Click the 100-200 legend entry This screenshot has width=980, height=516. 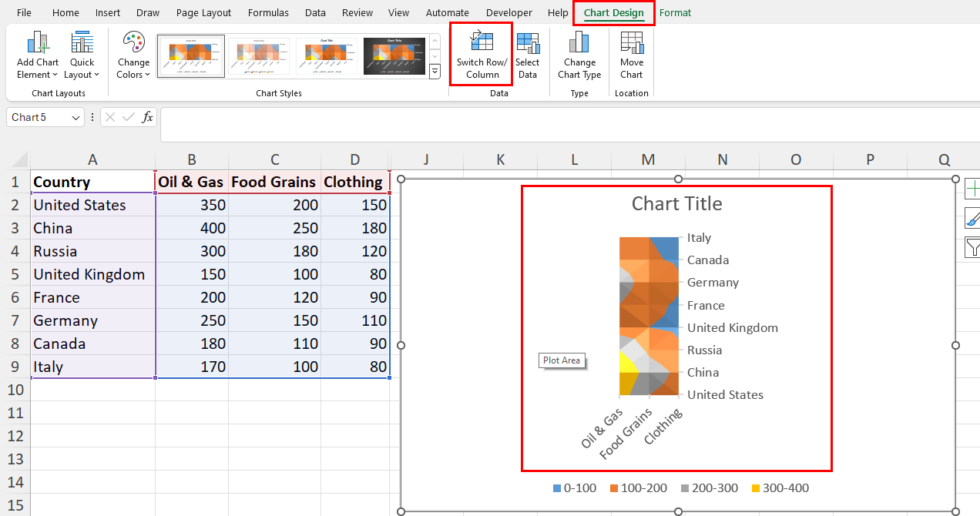pos(639,488)
